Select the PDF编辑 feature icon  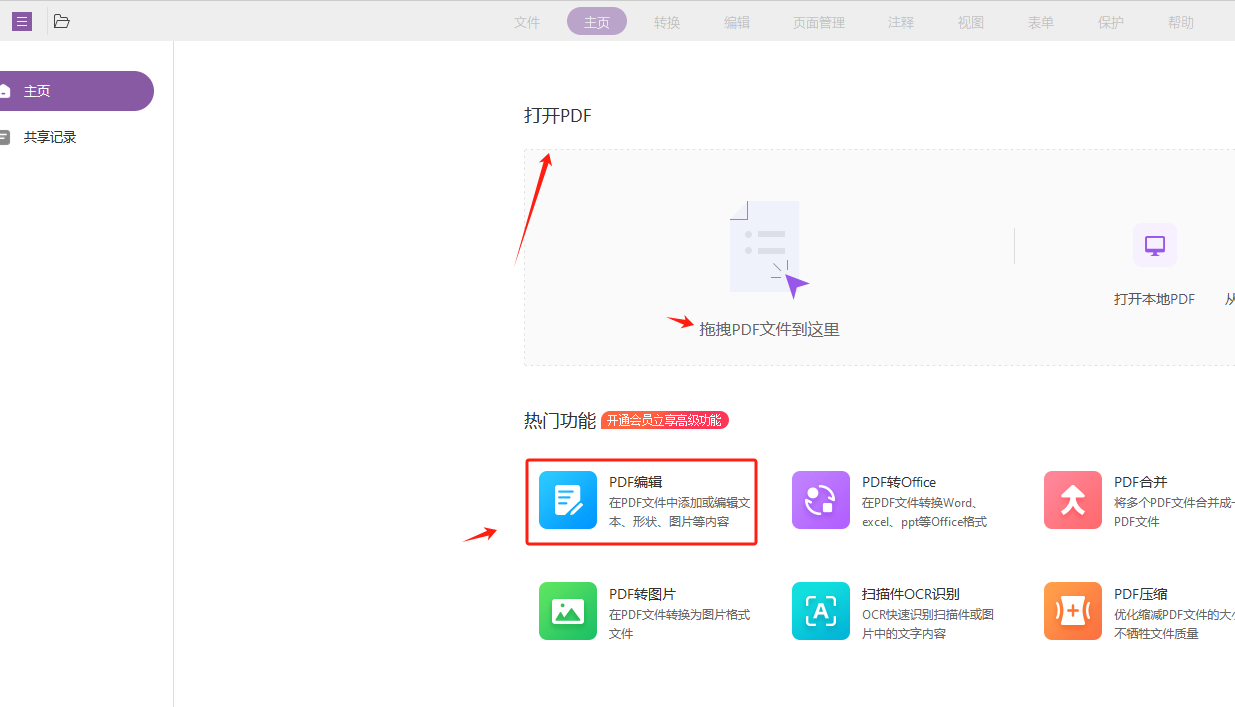pos(567,500)
